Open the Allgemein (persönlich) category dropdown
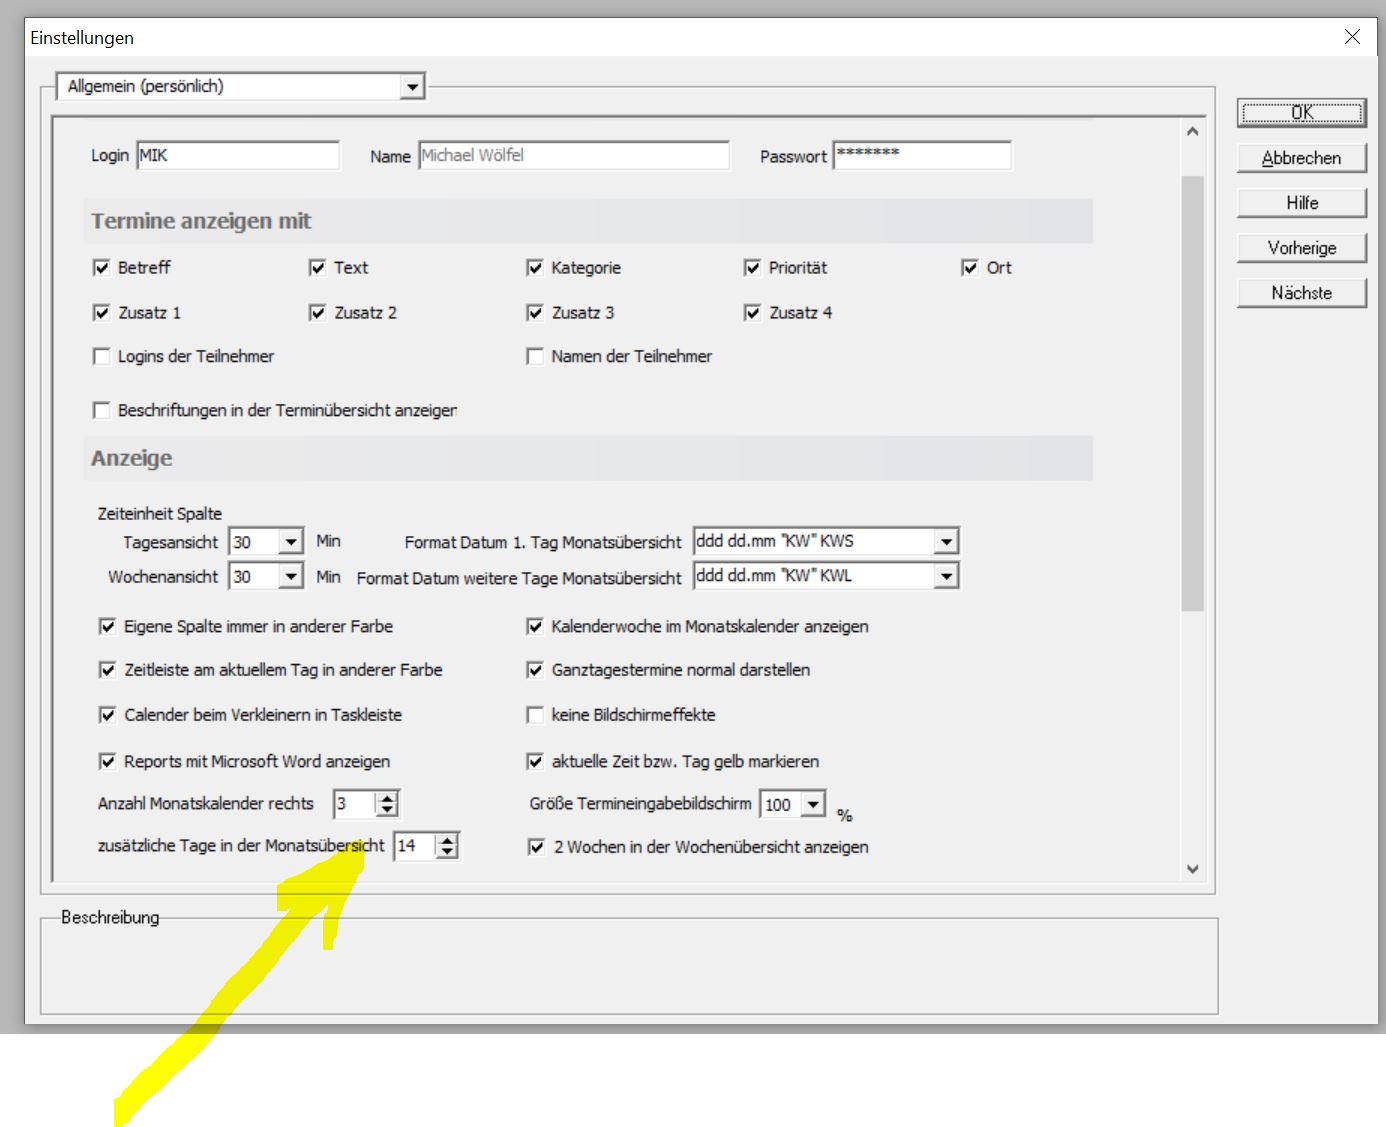 [412, 87]
